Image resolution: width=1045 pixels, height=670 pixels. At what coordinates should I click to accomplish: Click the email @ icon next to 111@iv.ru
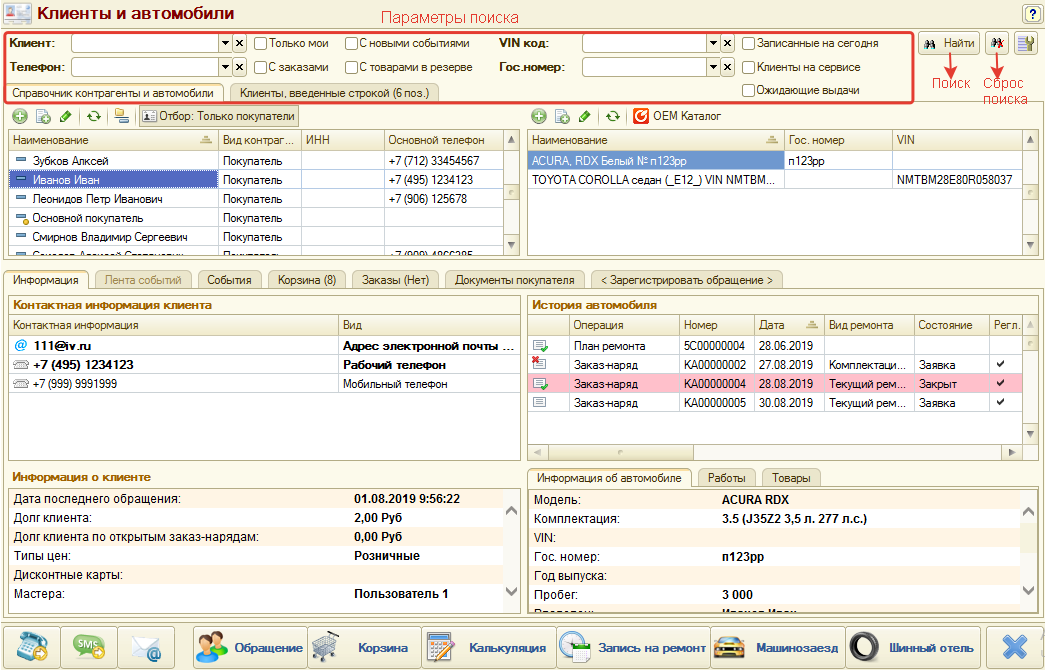21,345
